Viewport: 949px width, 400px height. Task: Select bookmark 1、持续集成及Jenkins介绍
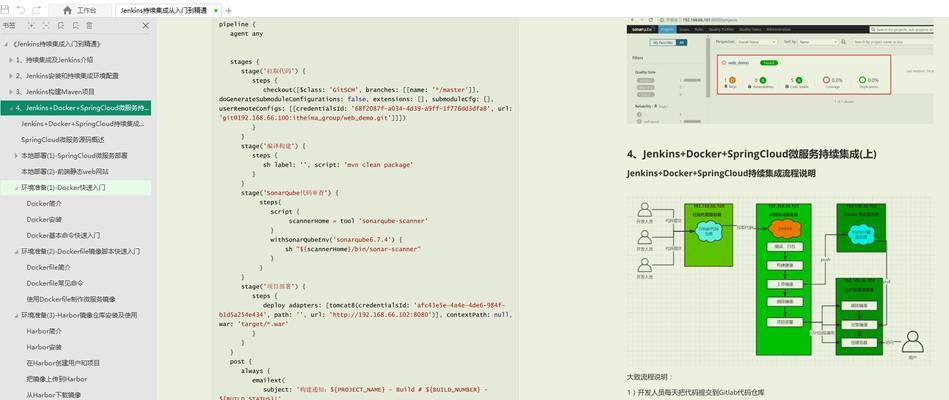tap(54, 60)
